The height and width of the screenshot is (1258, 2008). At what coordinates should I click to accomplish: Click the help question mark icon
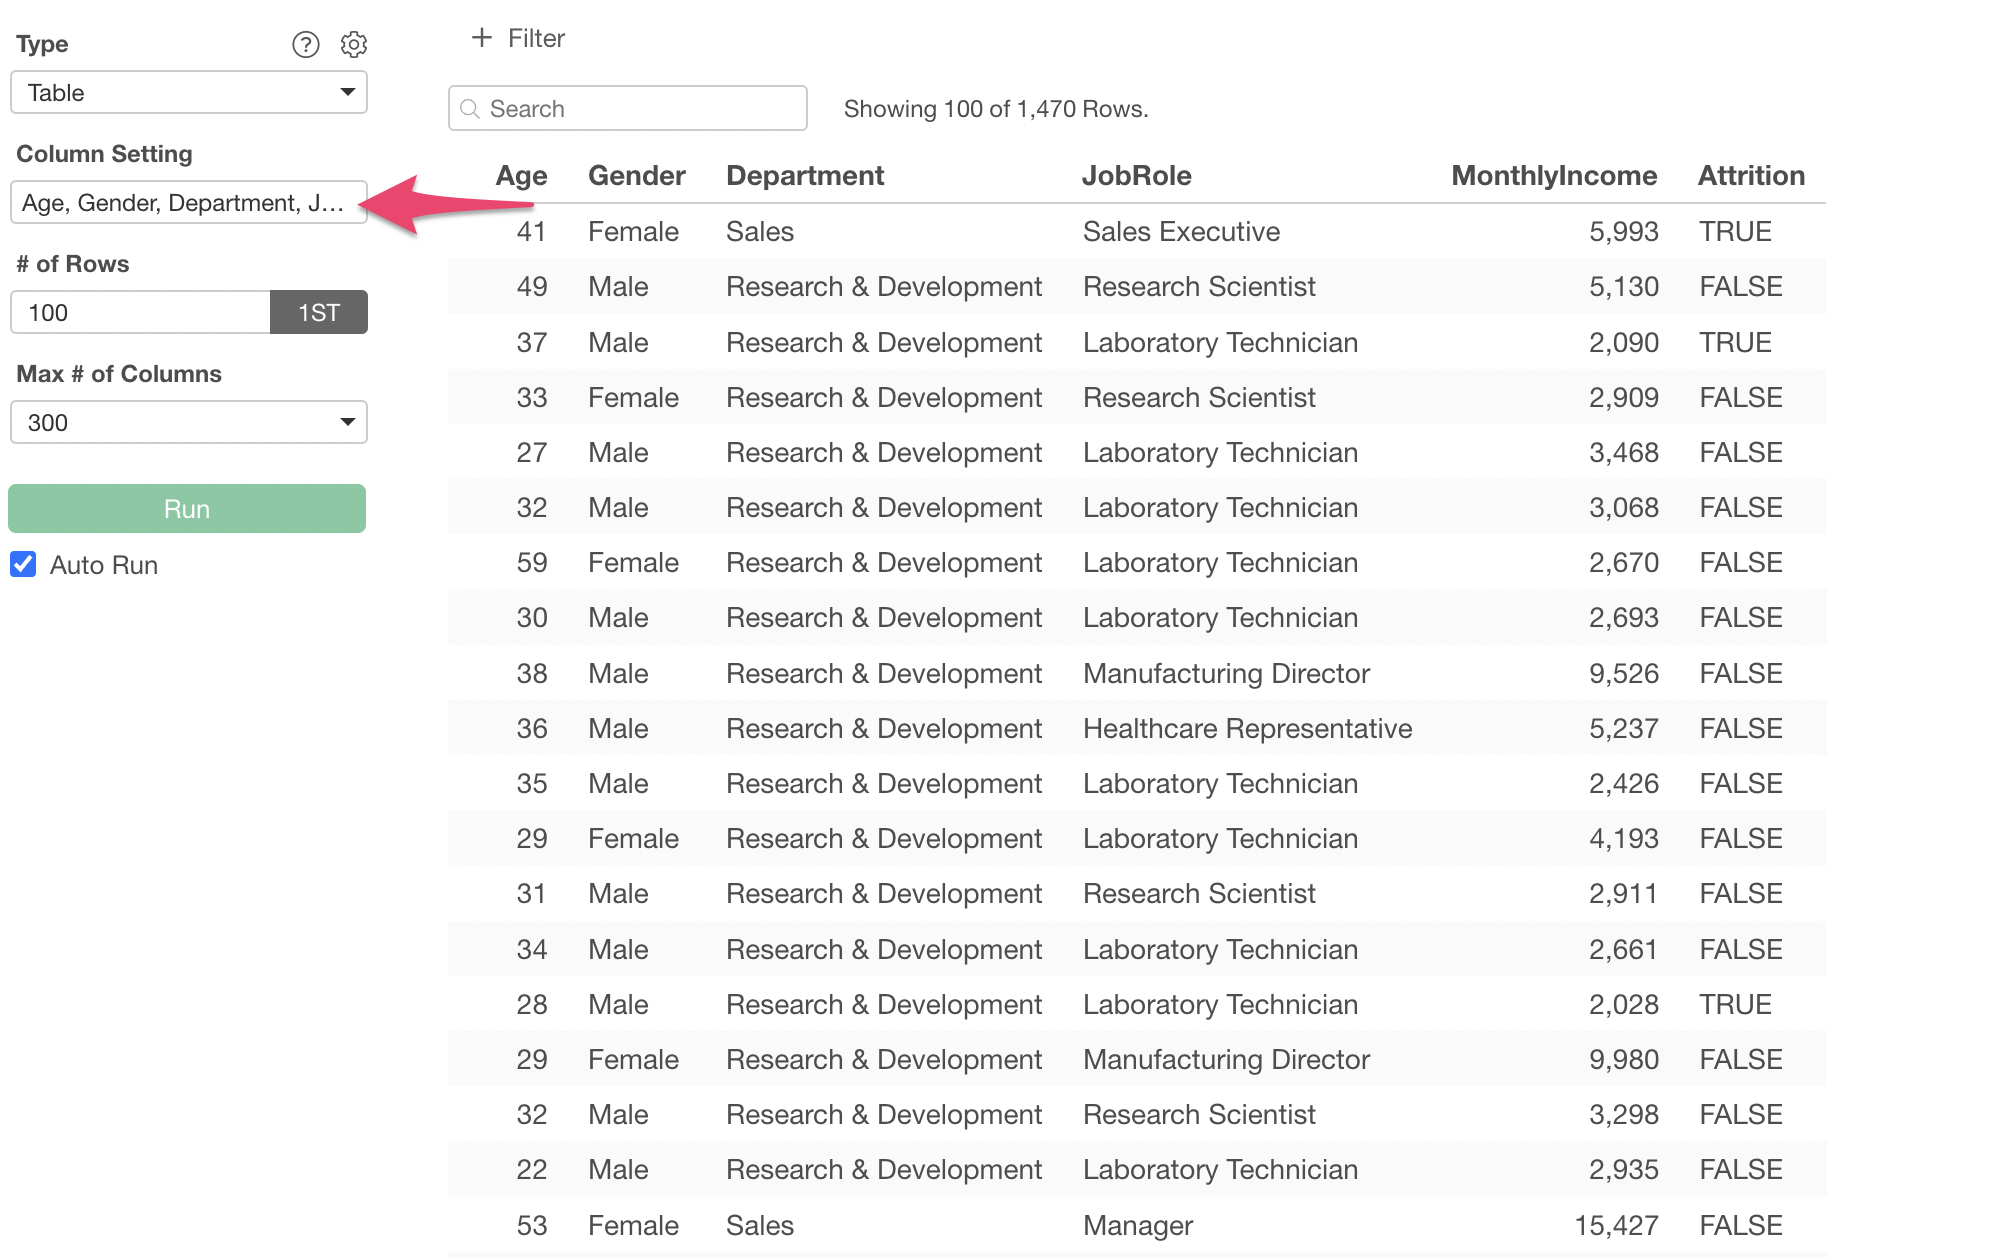point(305,44)
